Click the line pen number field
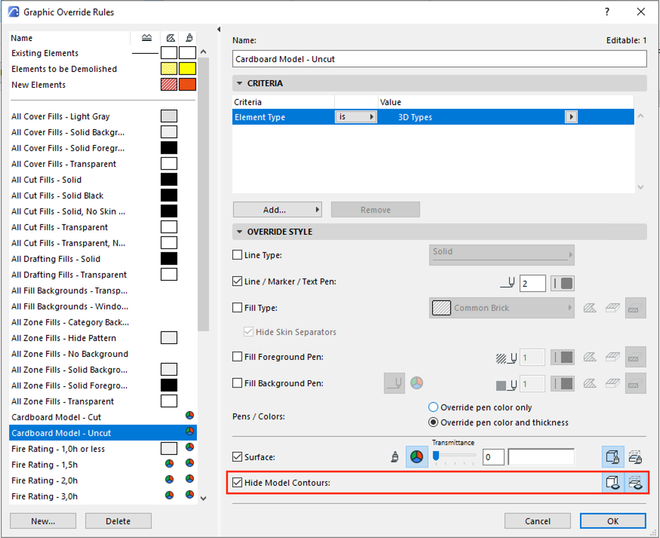The width and height of the screenshot is (660, 538). [532, 283]
